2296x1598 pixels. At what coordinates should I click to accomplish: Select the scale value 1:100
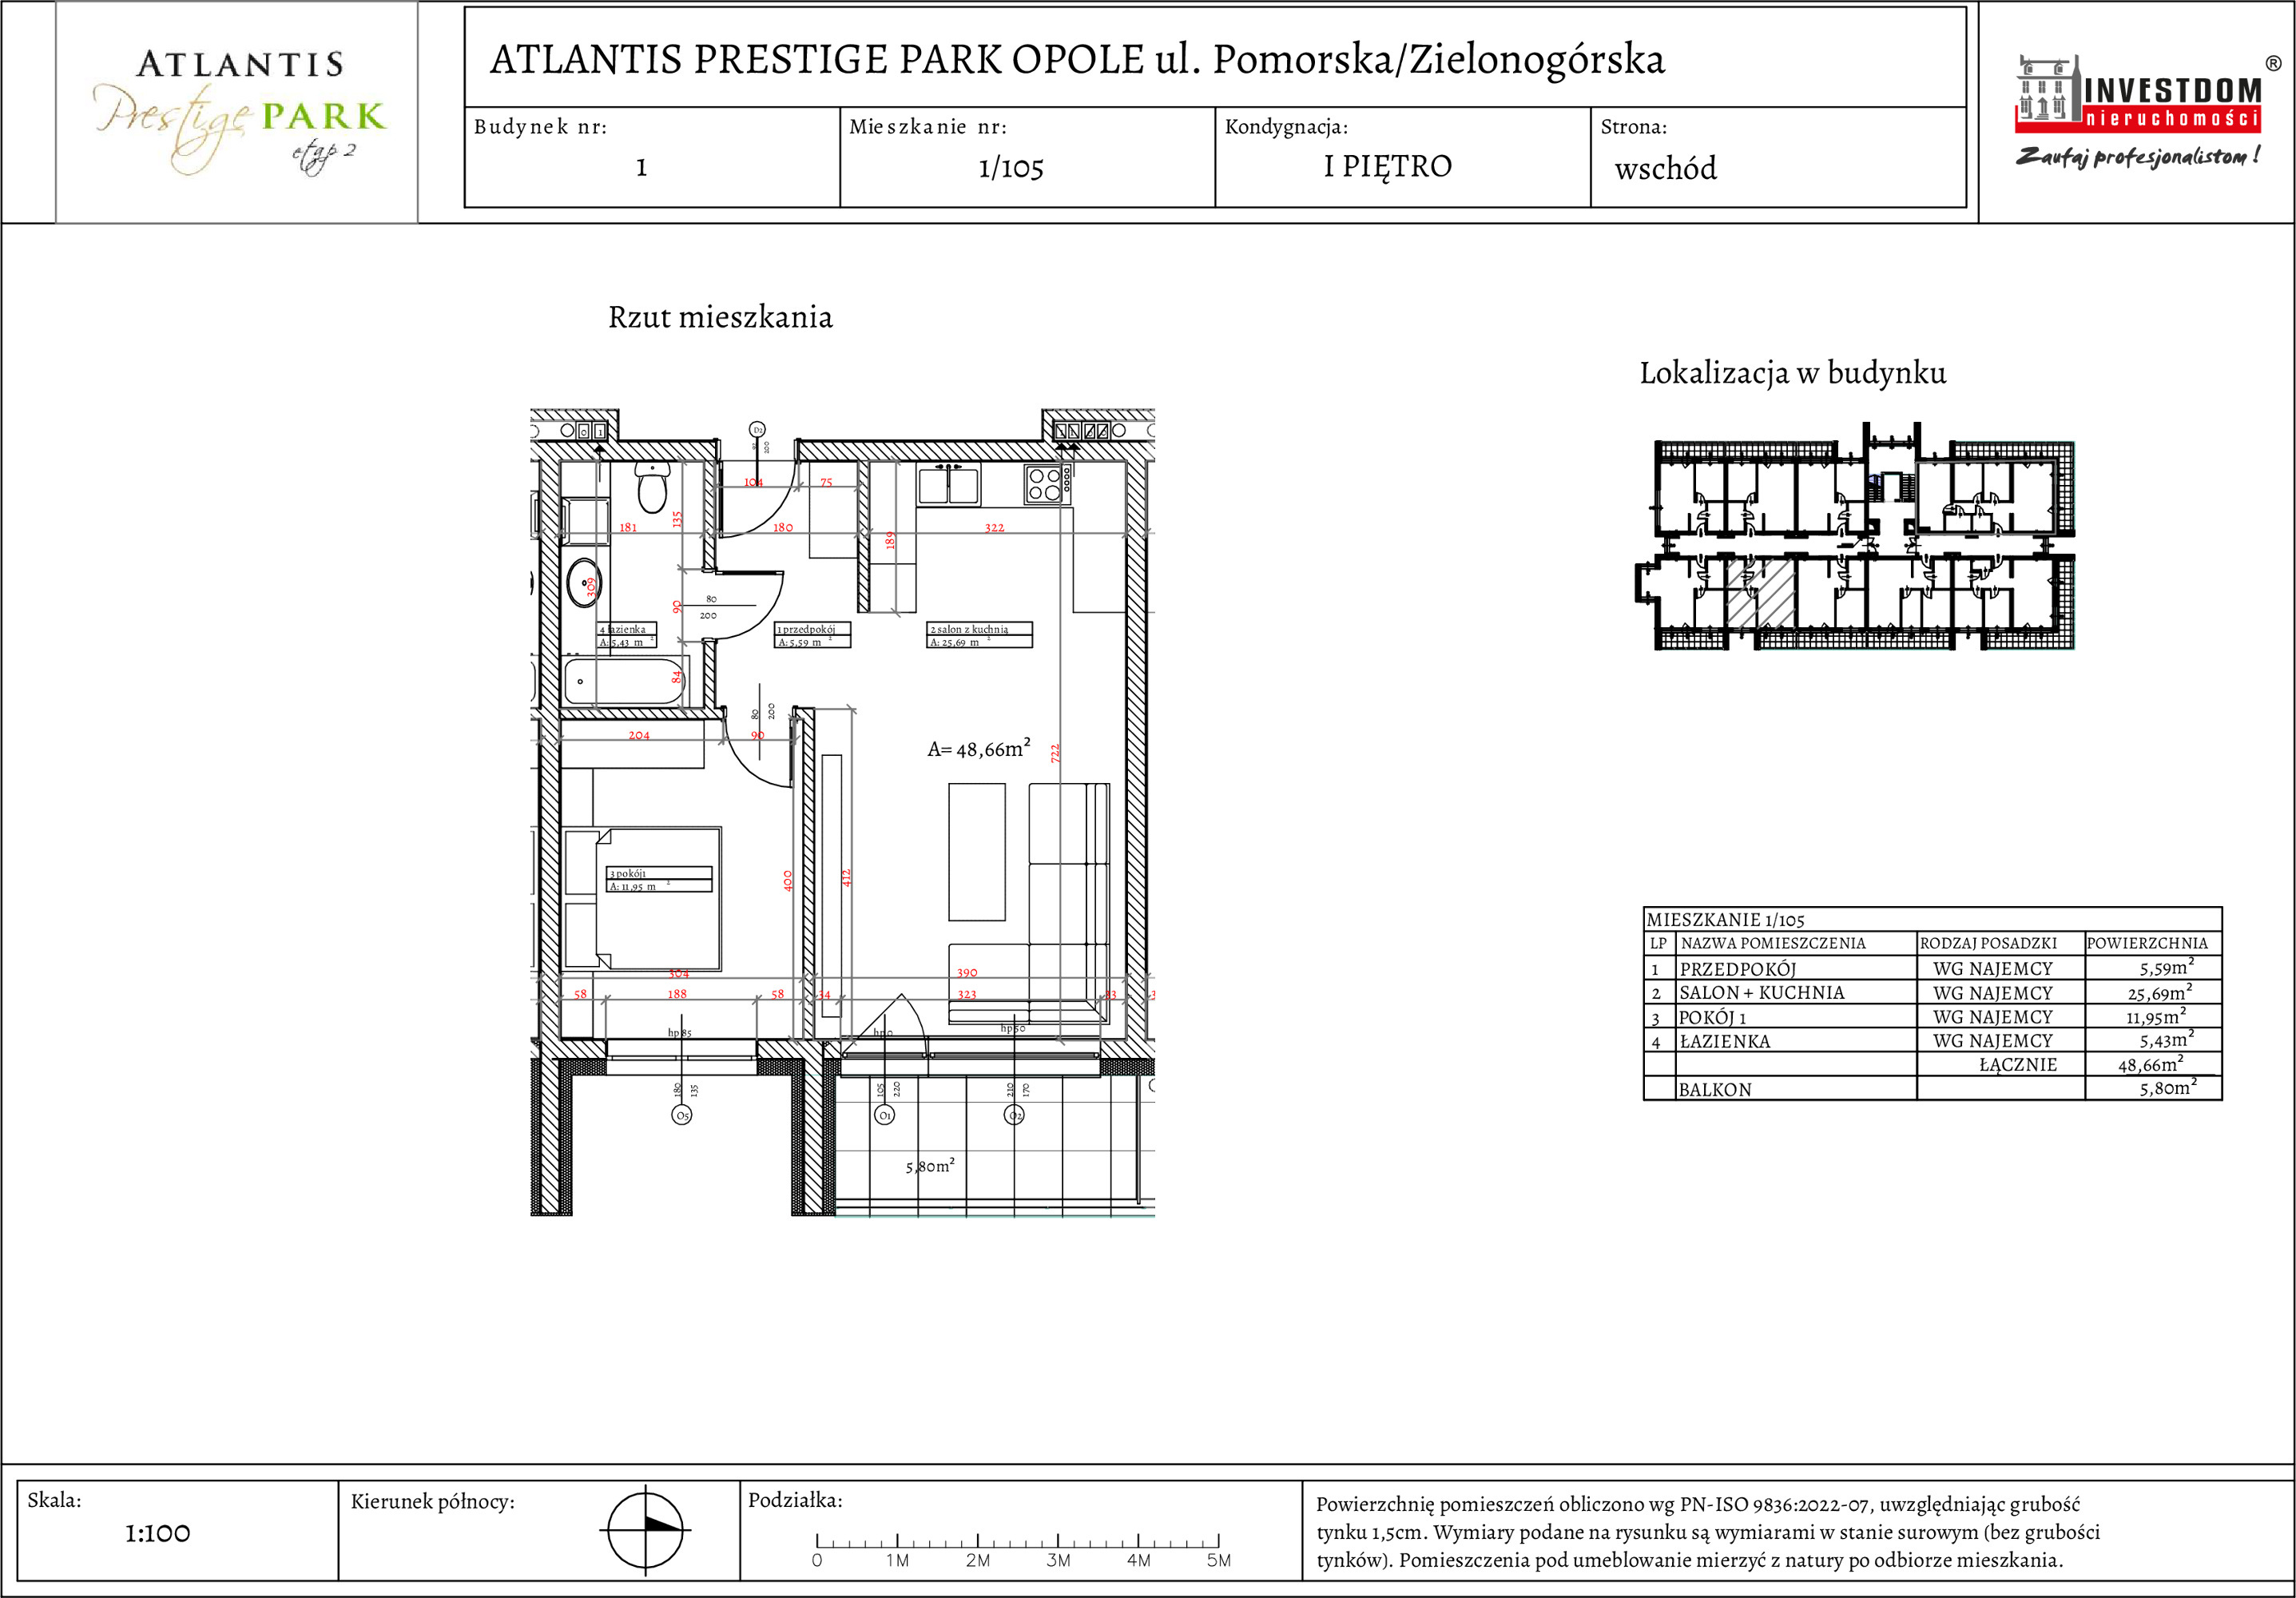tap(158, 1533)
